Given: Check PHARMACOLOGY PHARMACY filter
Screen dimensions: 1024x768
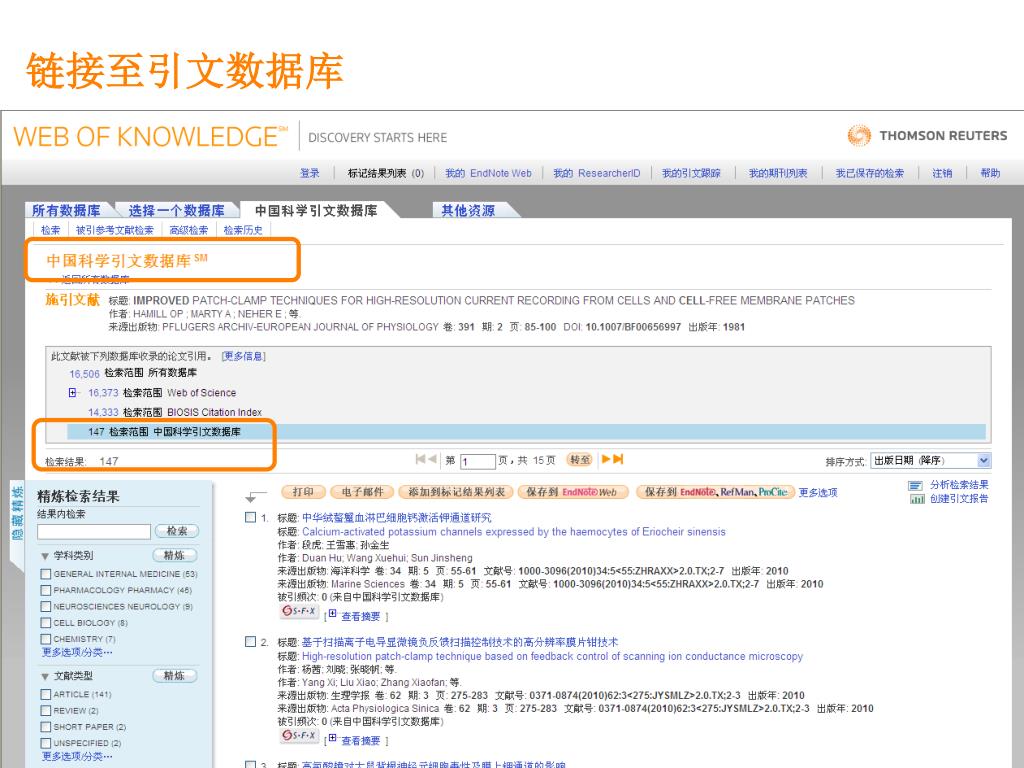Looking at the screenshot, I should pyautogui.click(x=46, y=590).
